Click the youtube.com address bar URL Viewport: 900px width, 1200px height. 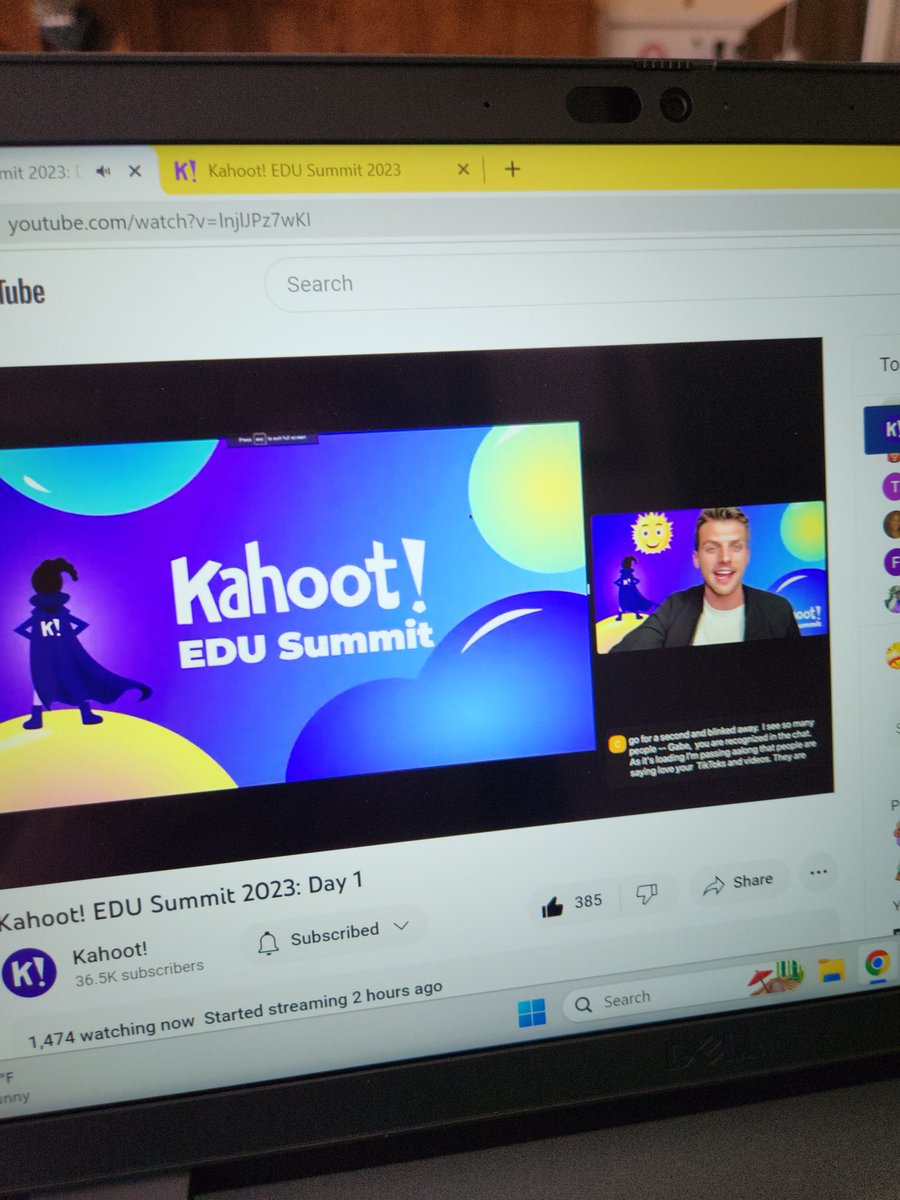pyautogui.click(x=159, y=222)
